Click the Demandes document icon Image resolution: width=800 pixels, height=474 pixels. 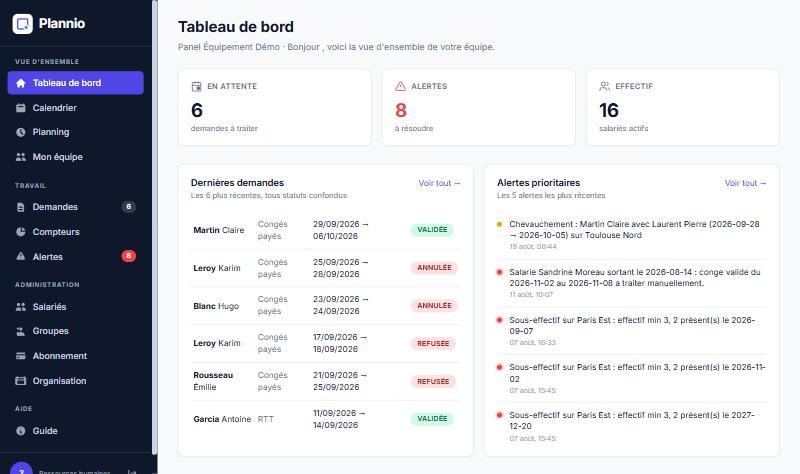[20, 207]
